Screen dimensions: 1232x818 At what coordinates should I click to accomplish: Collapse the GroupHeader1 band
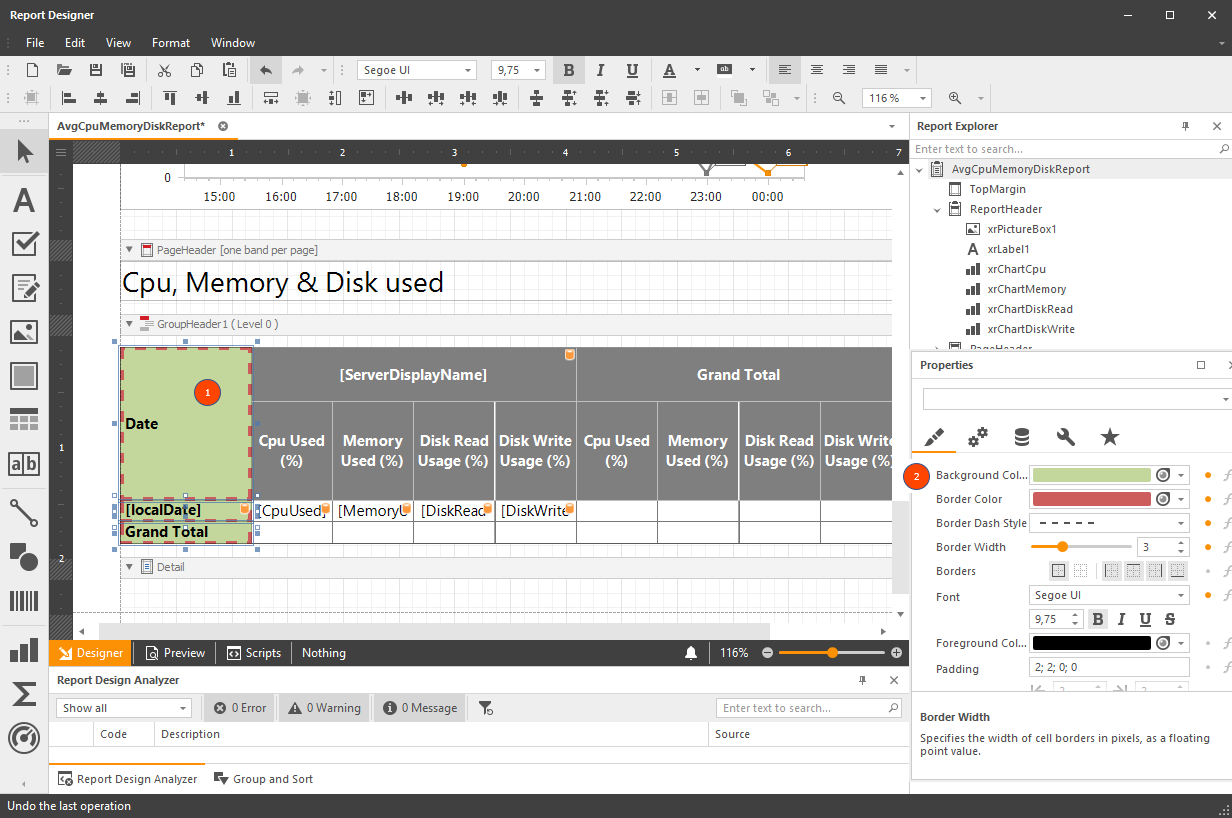[129, 324]
